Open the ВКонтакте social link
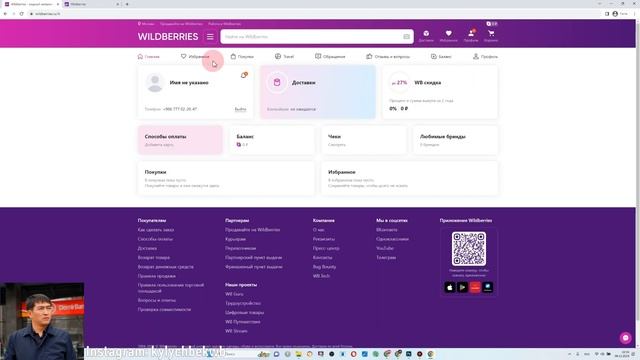This screenshot has height=360, width=640. click(x=387, y=230)
